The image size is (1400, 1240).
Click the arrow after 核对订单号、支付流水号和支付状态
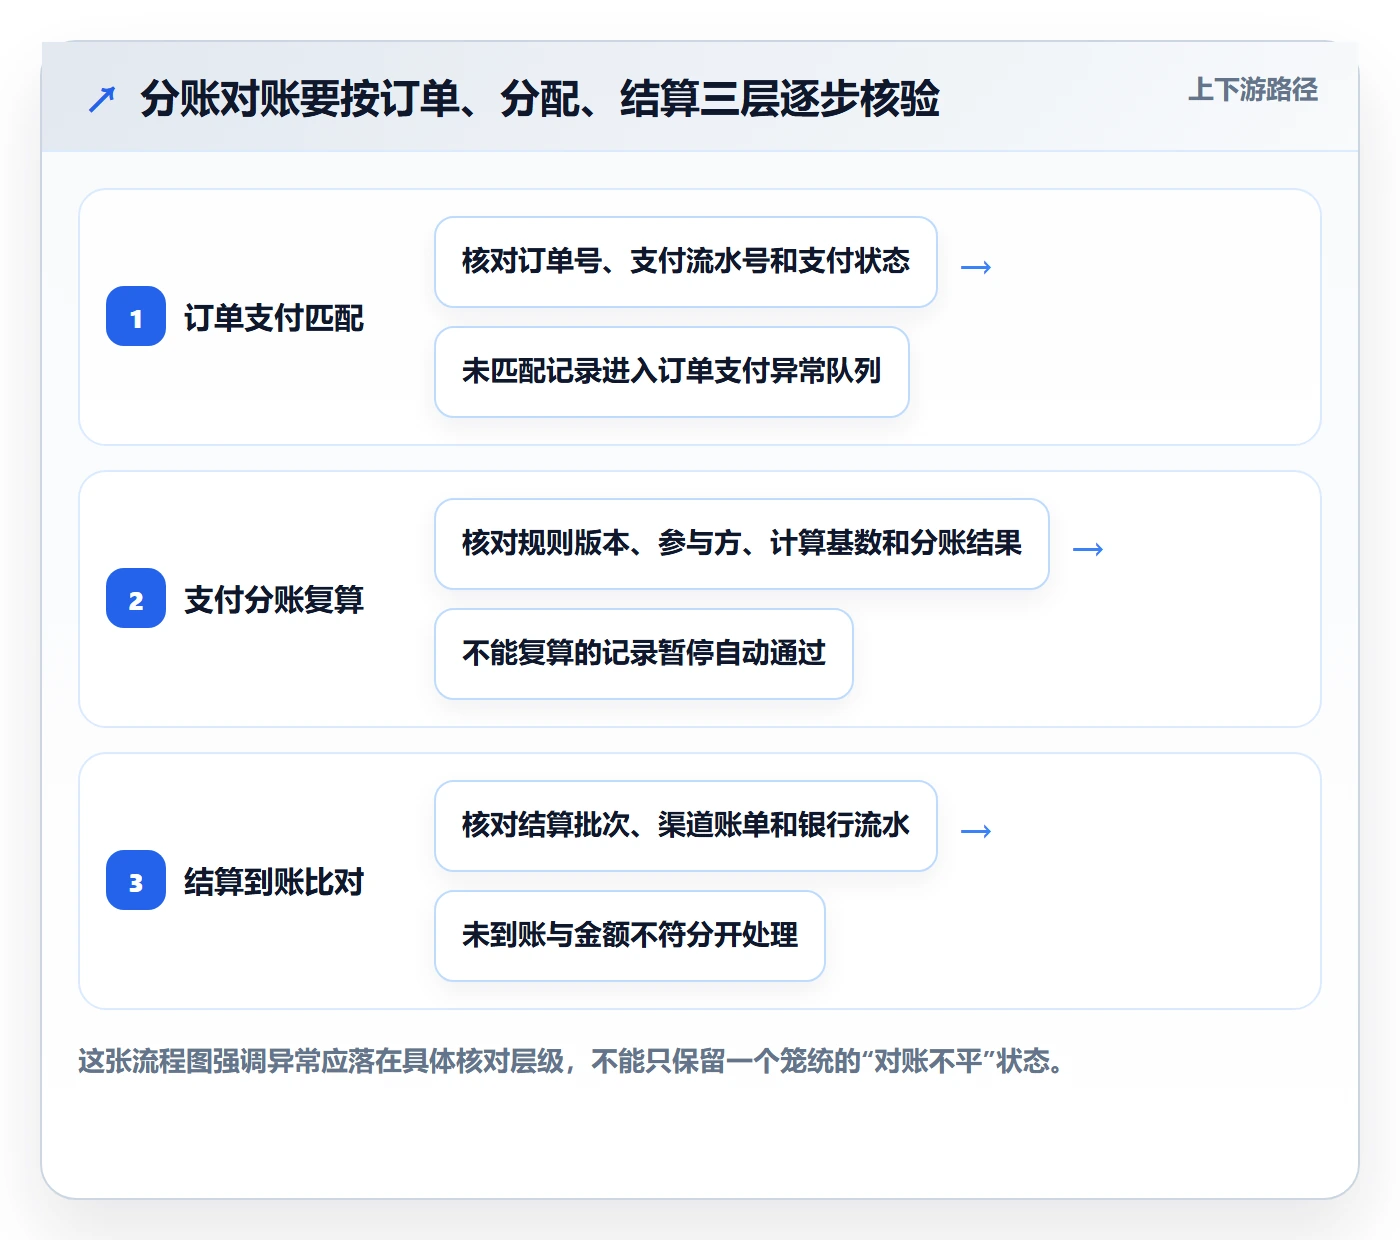(x=976, y=267)
